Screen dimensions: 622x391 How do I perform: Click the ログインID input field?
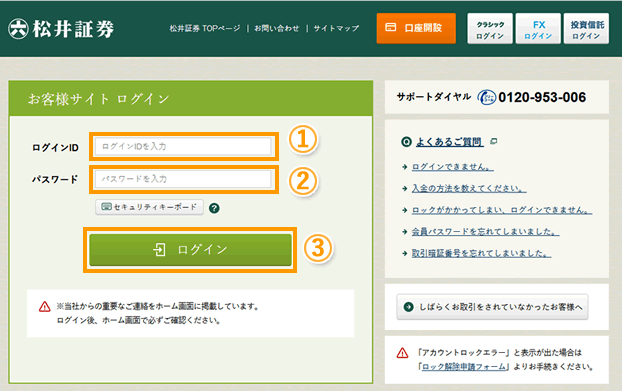tap(183, 146)
